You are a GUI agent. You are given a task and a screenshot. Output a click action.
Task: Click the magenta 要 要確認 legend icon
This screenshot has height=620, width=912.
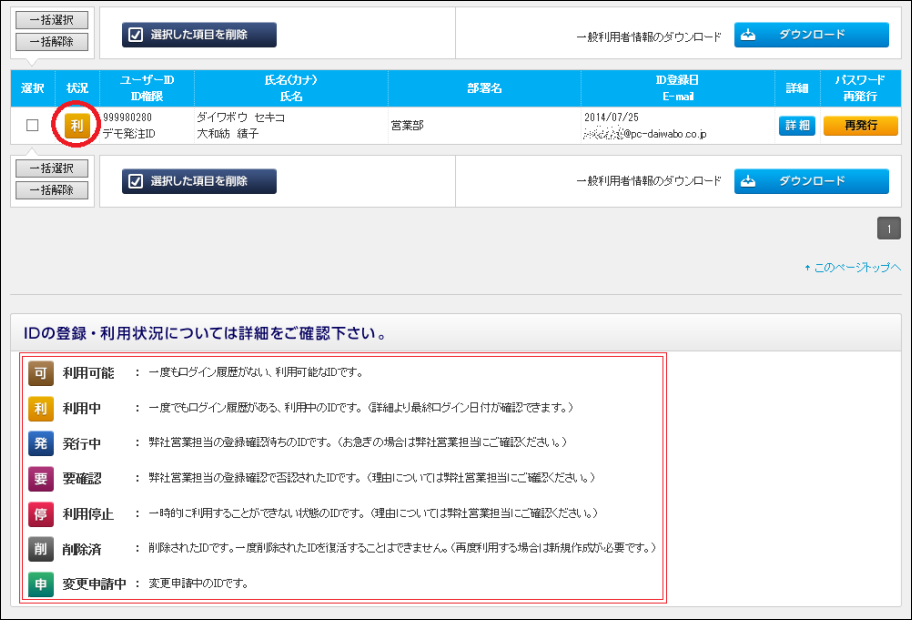coord(40,478)
